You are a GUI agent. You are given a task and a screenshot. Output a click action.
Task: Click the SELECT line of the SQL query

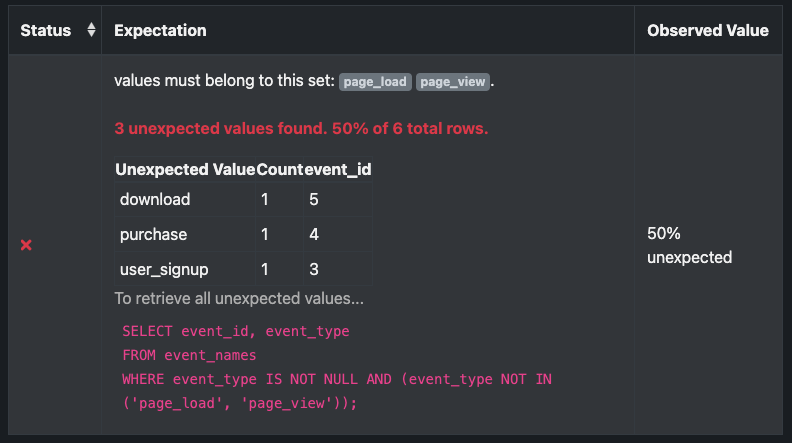click(x=236, y=331)
